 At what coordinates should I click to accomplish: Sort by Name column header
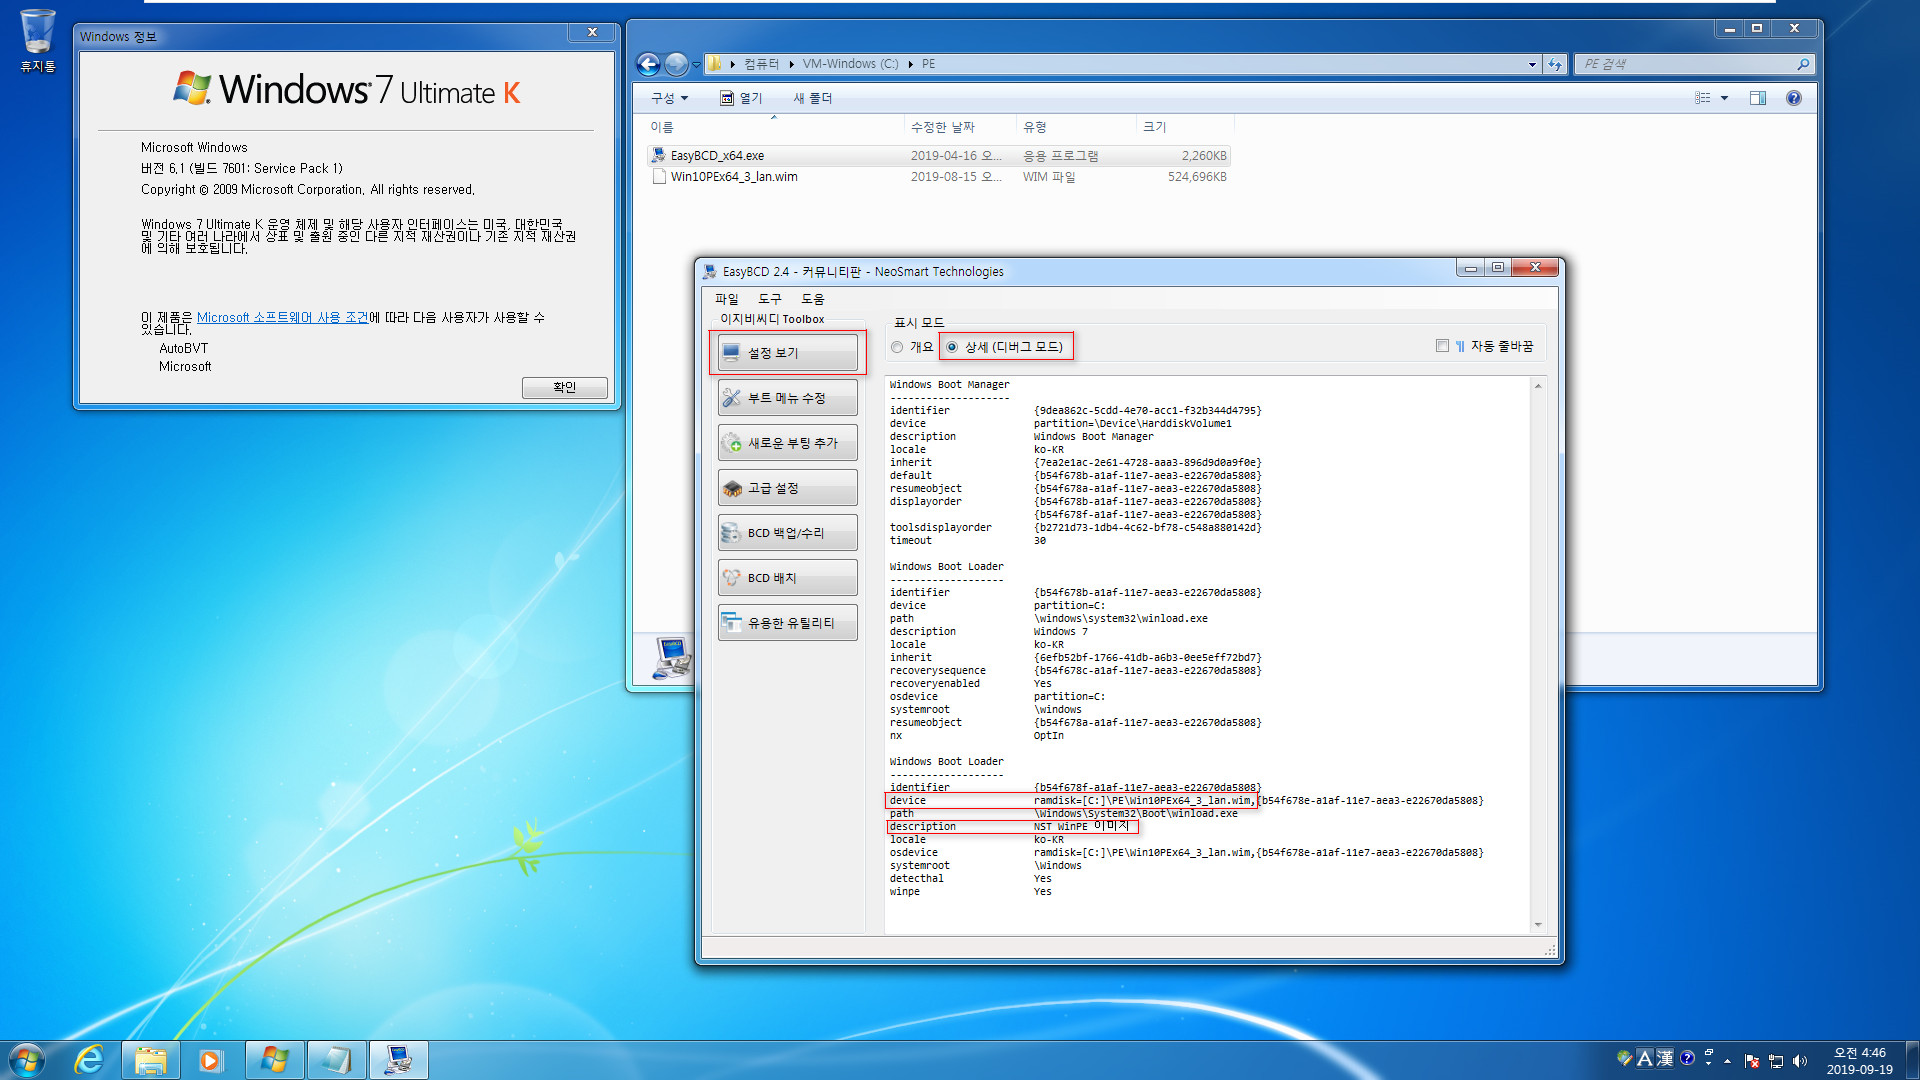[x=775, y=127]
